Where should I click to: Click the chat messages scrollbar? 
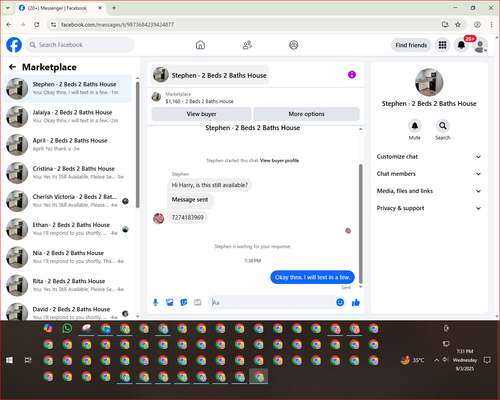360,223
